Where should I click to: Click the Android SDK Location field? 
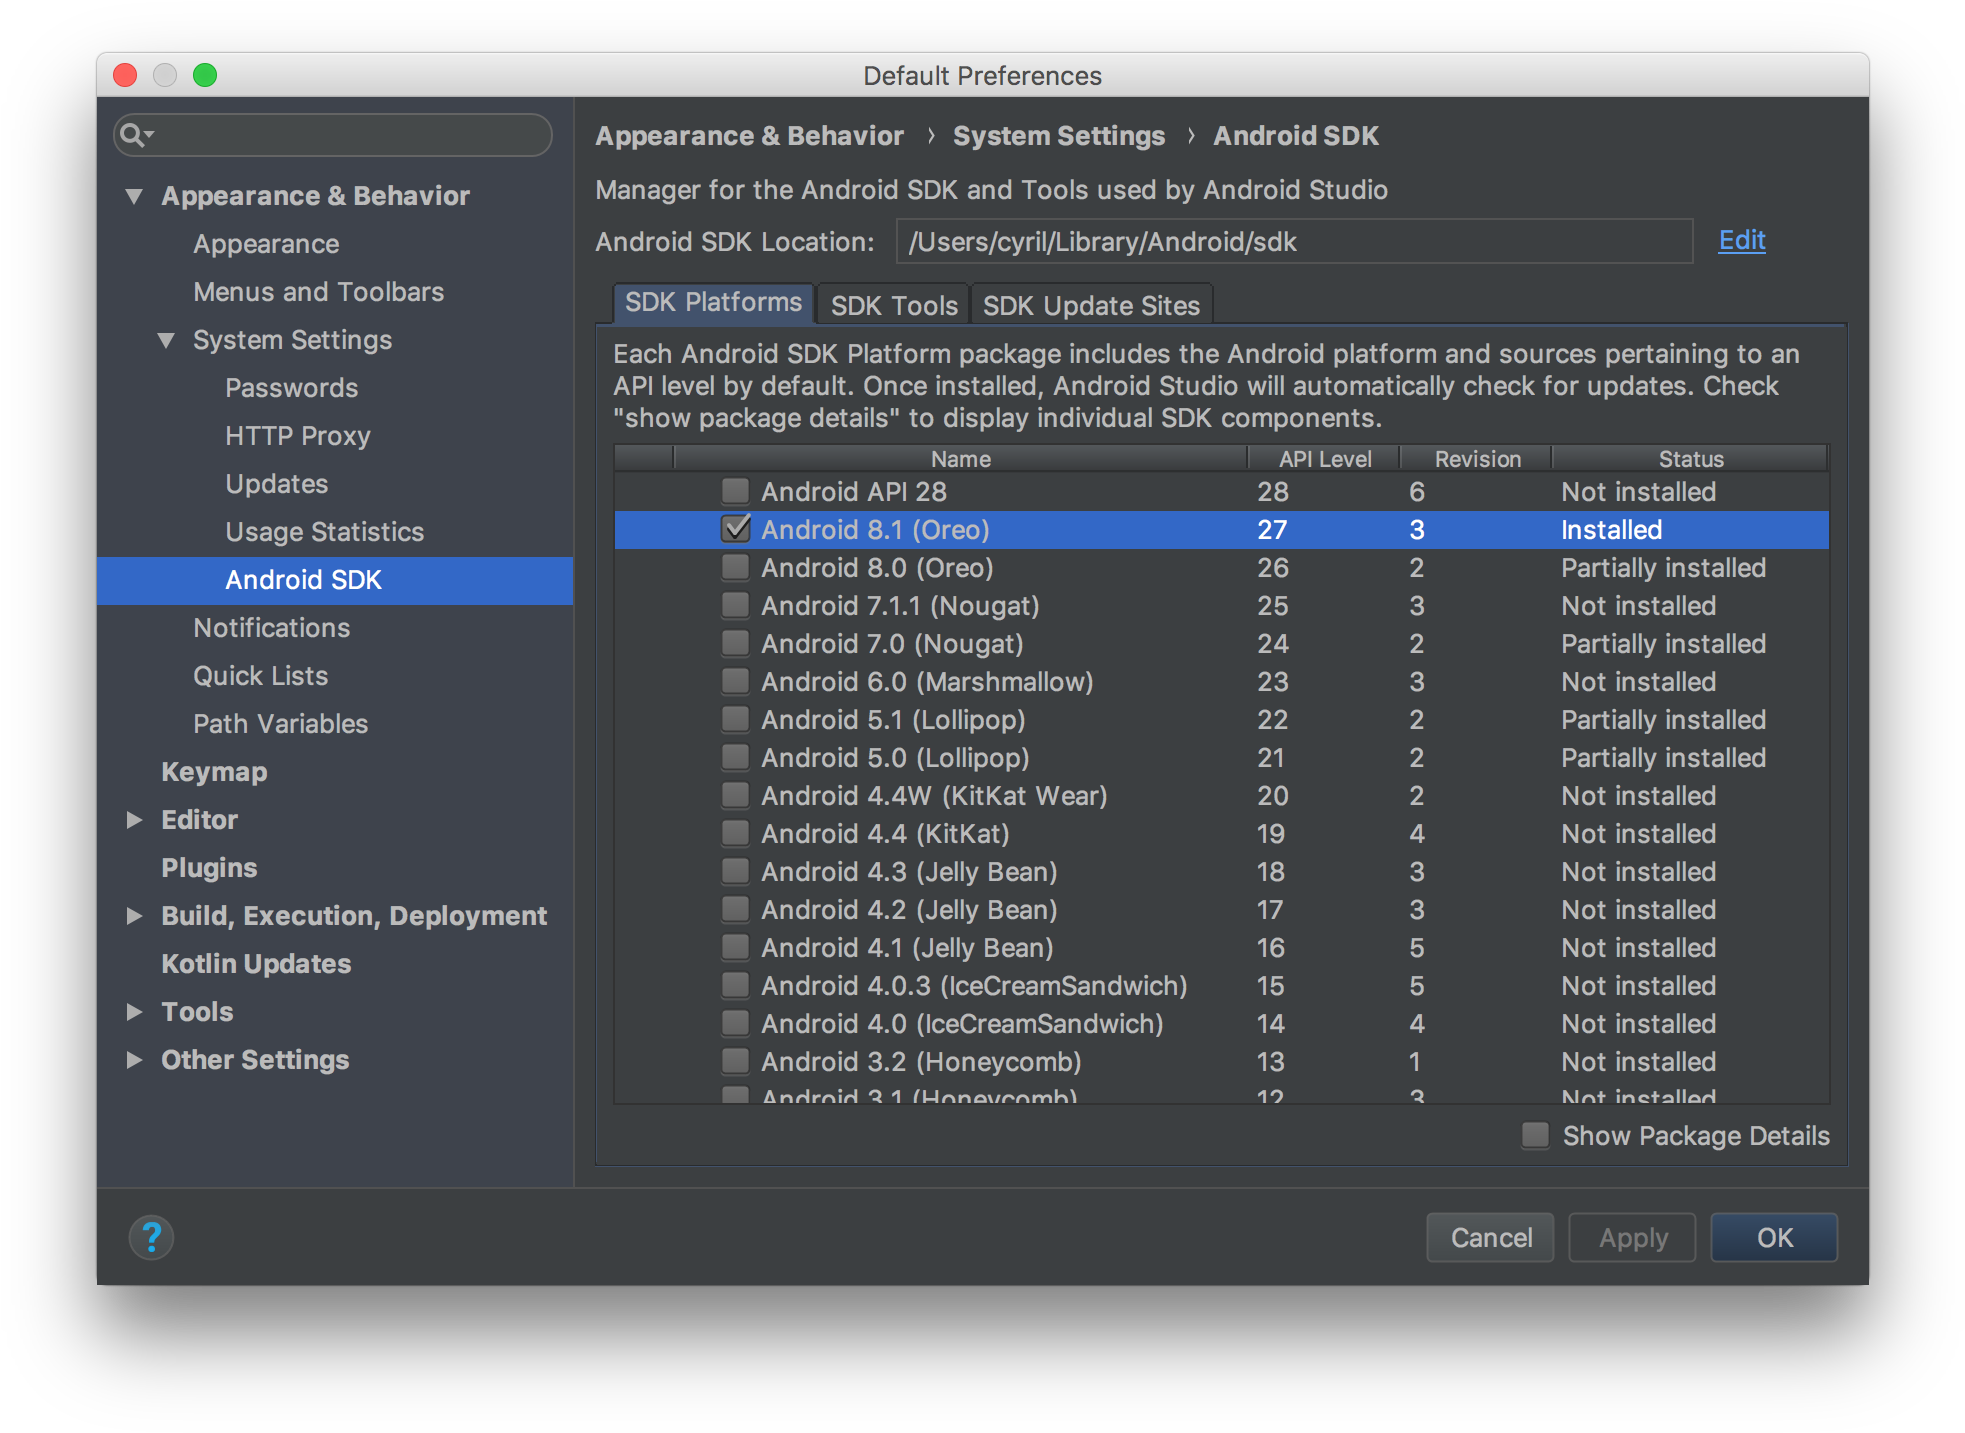click(1294, 241)
